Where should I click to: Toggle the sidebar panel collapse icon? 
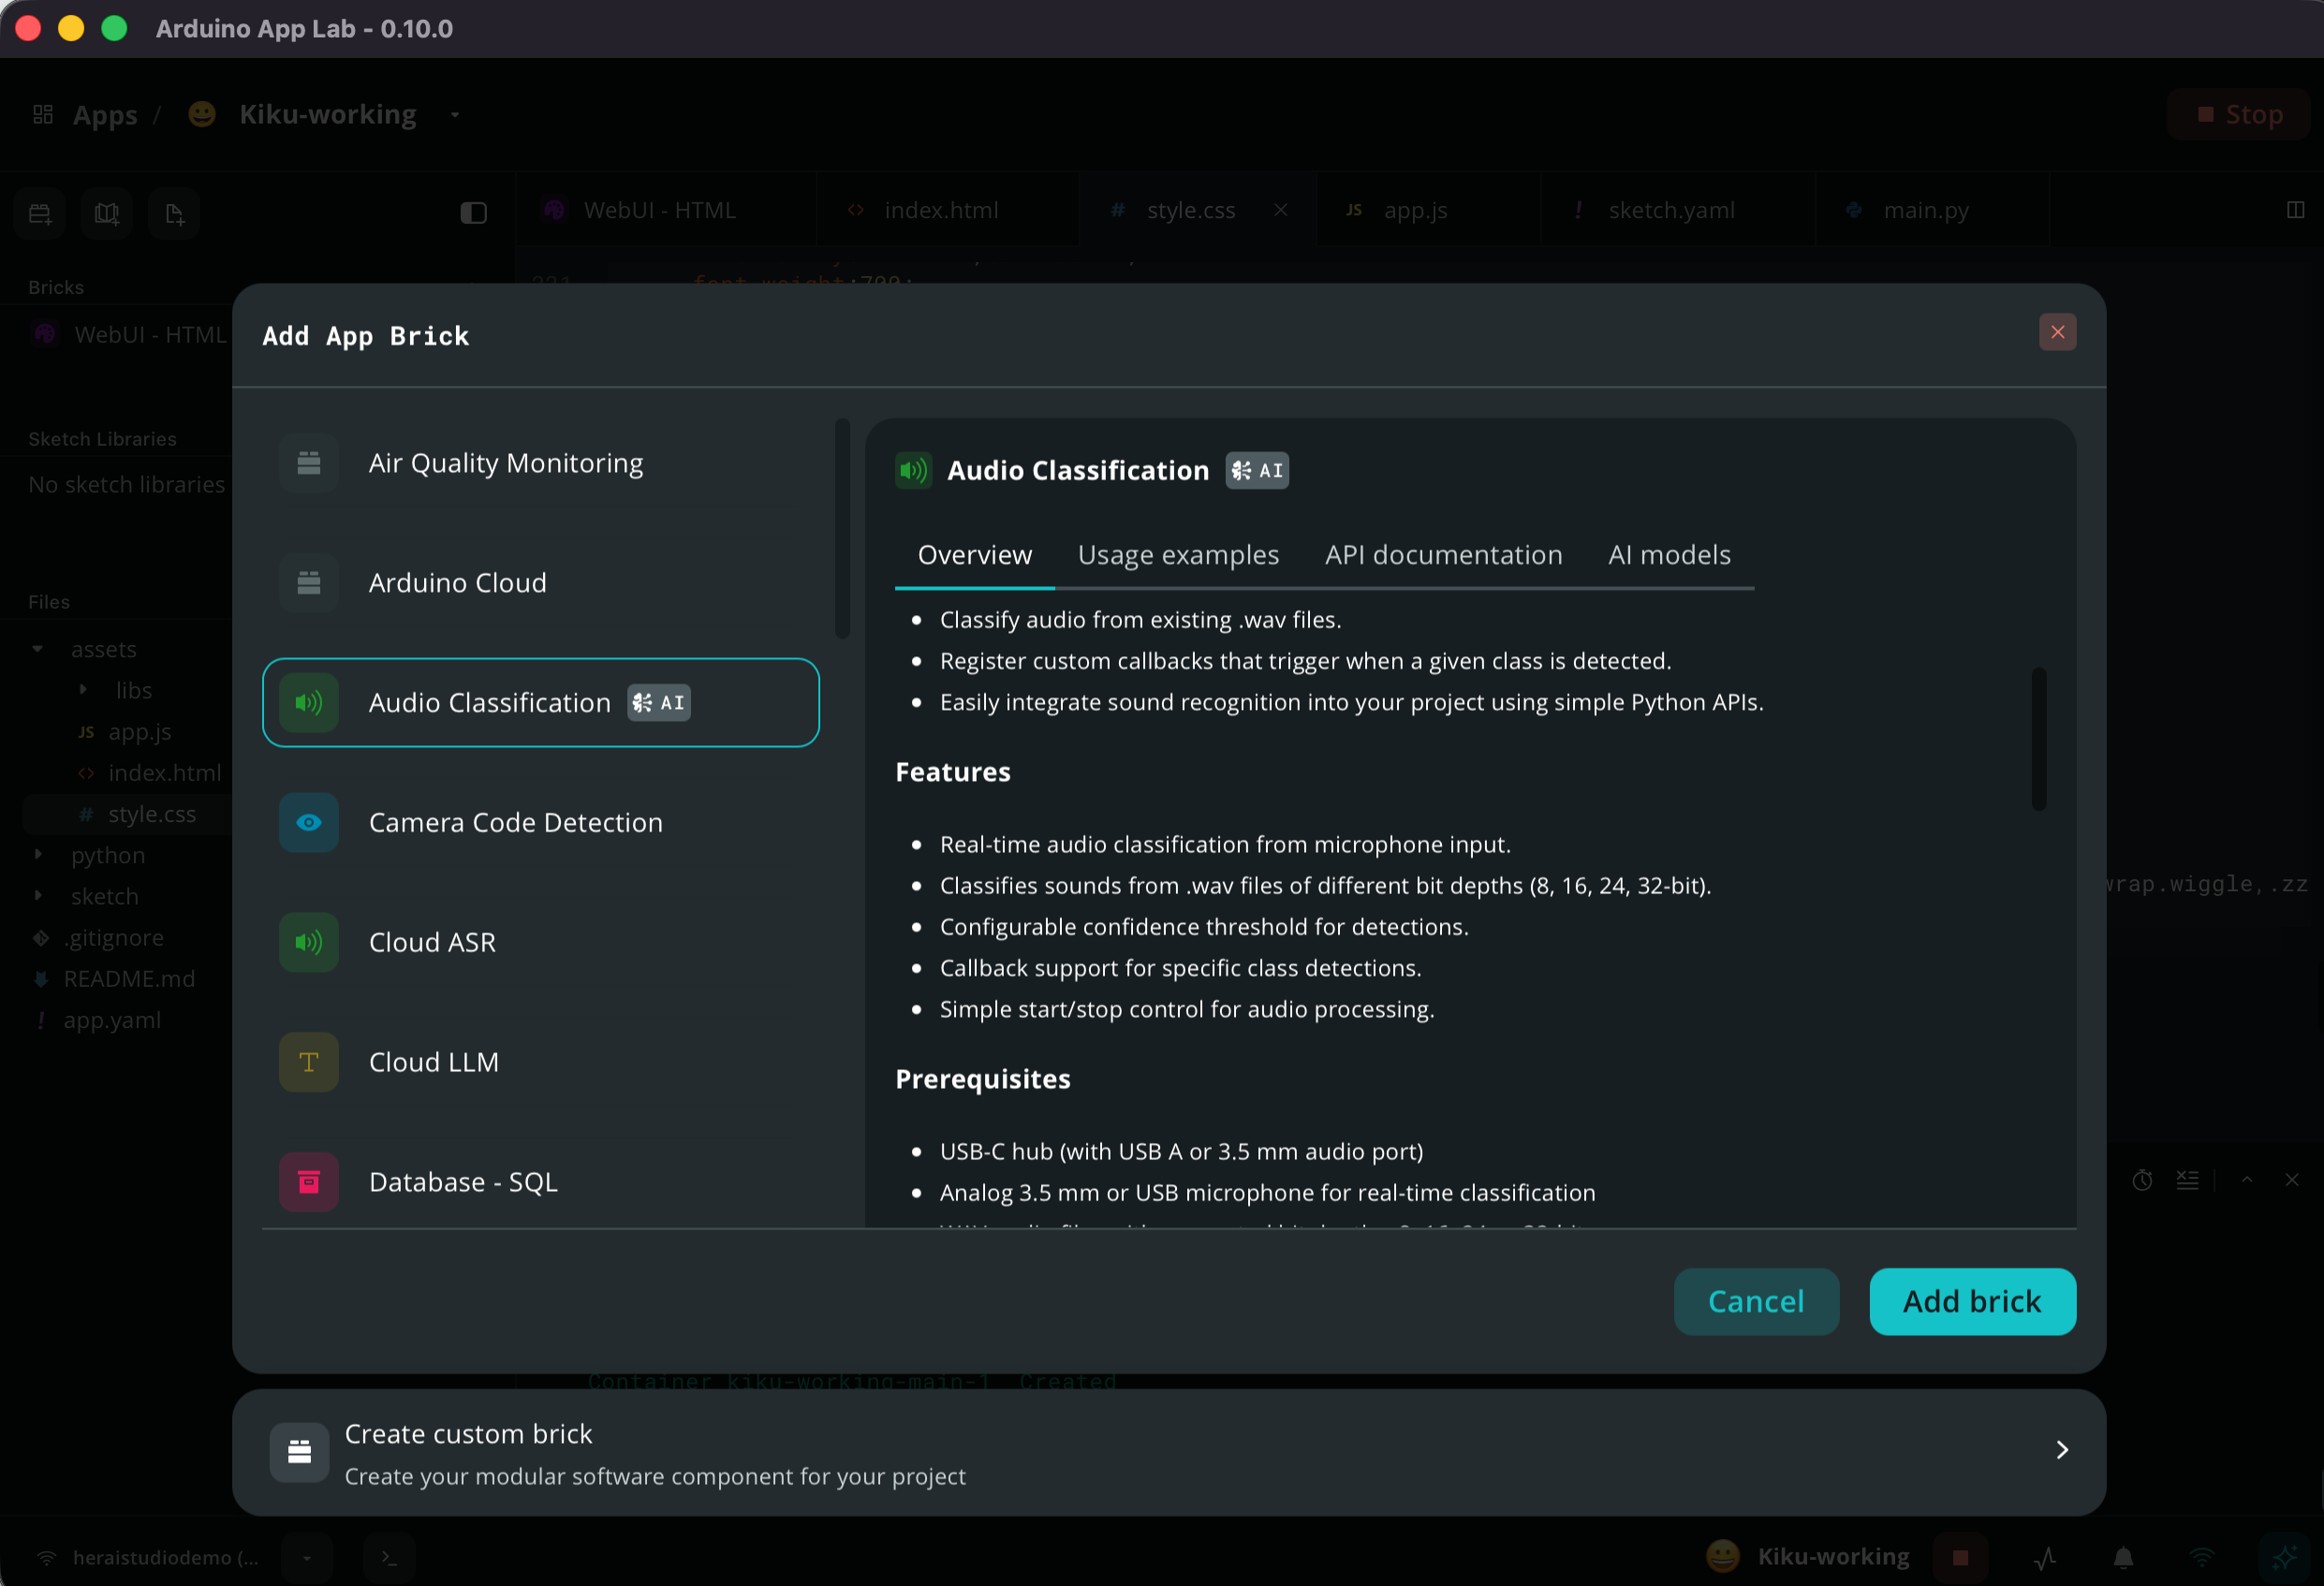[473, 213]
